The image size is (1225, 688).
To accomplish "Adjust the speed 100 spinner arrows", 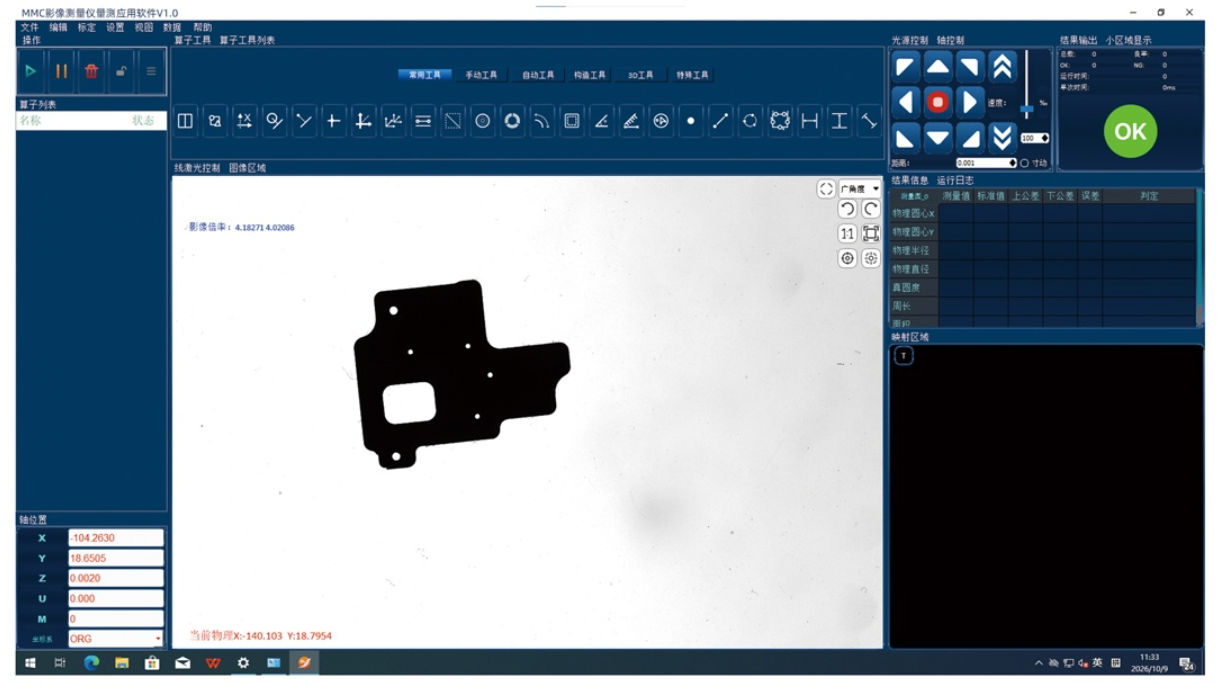I will point(1045,138).
